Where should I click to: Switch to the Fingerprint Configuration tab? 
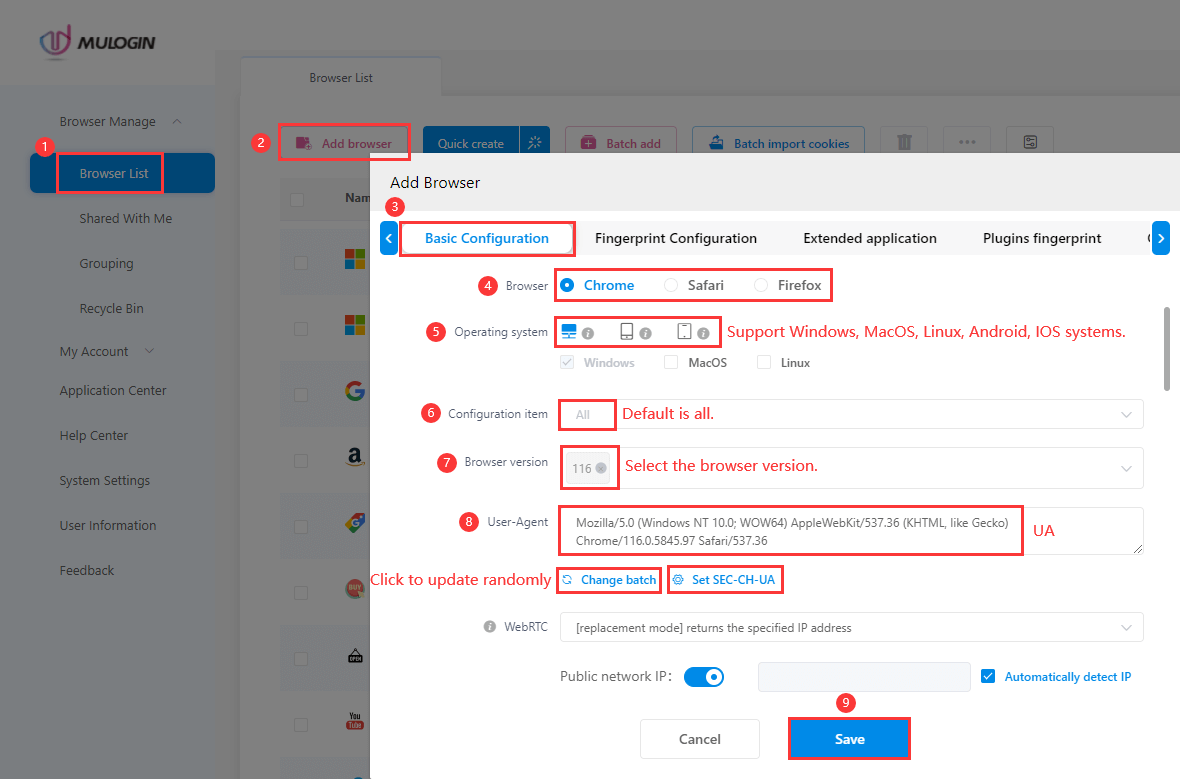[676, 238]
